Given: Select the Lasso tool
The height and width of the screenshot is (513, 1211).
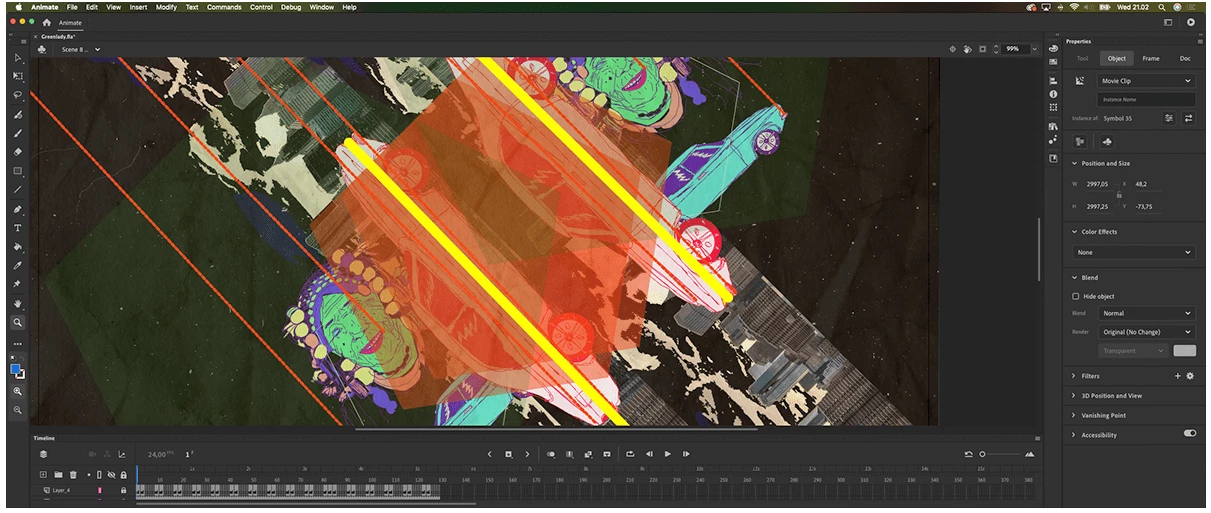Looking at the screenshot, I should (18, 96).
